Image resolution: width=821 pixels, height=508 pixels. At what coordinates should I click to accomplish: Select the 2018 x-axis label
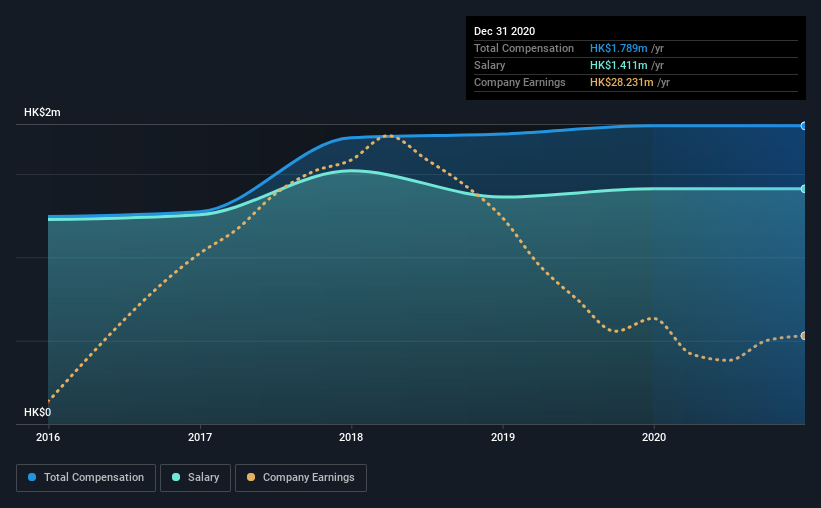(351, 437)
